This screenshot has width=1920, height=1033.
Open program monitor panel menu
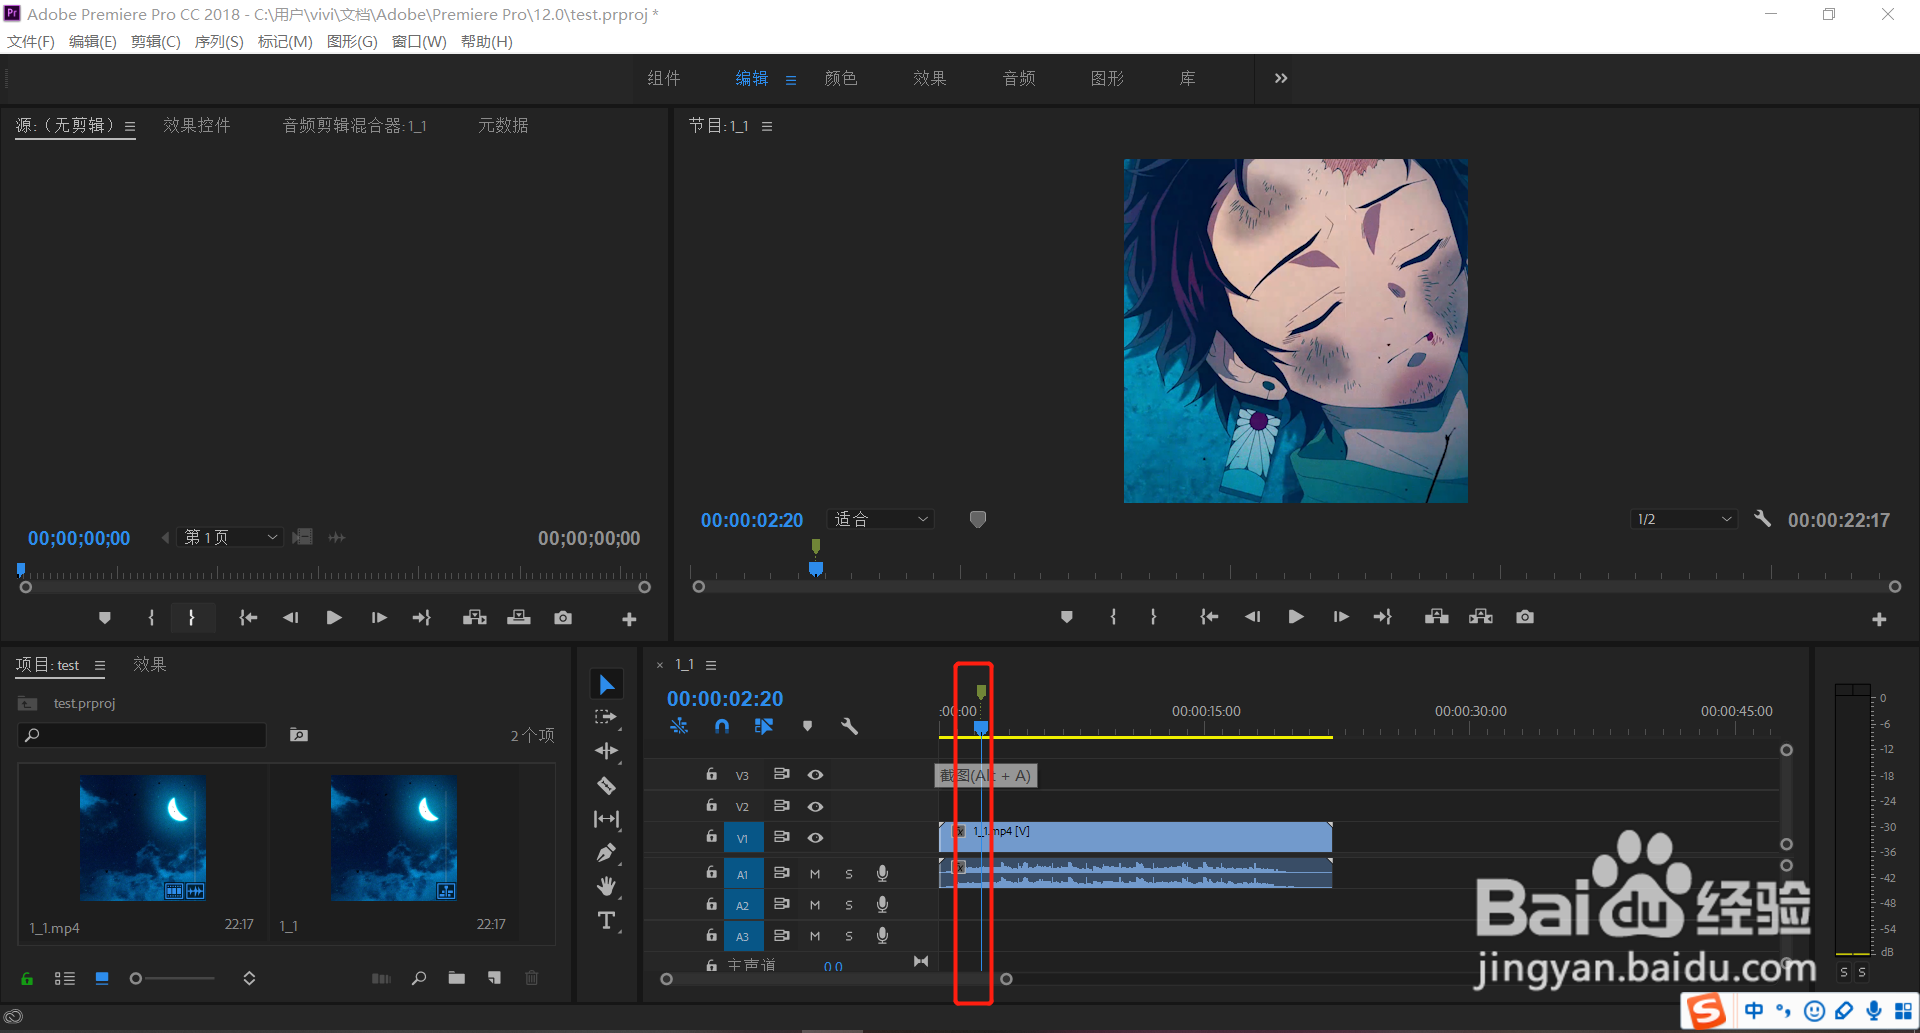(x=767, y=126)
